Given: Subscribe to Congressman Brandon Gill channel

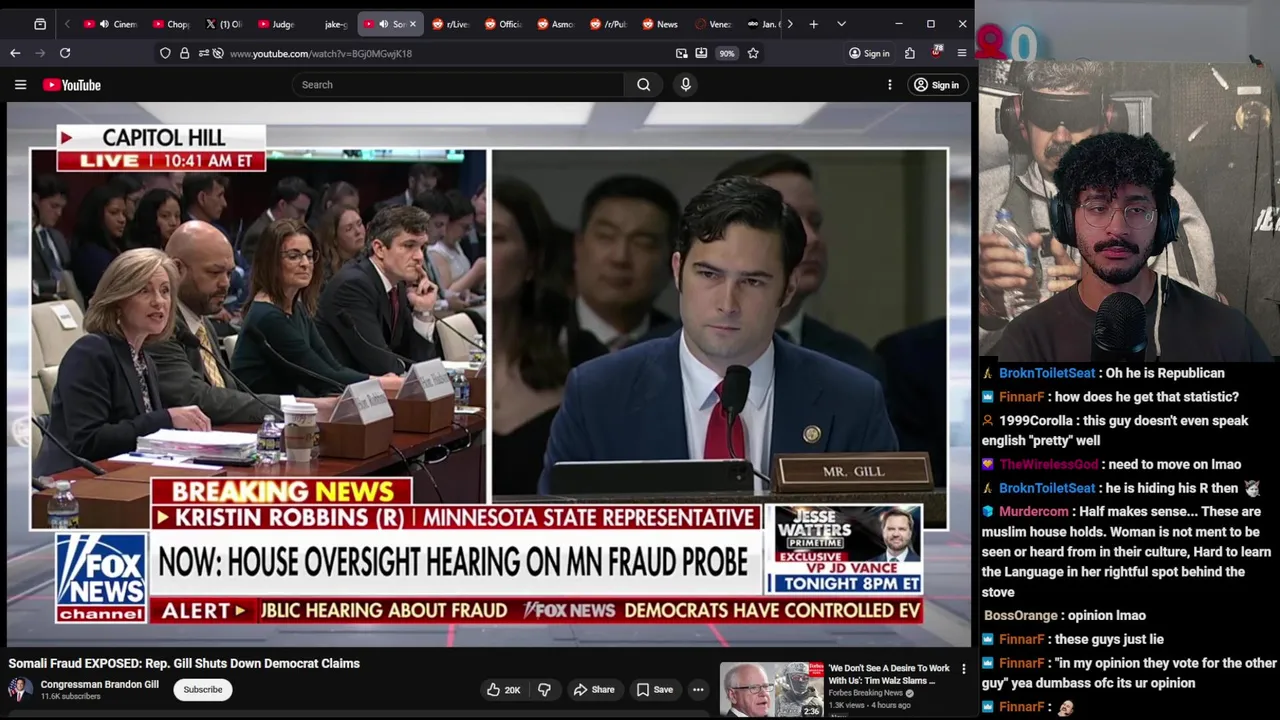Looking at the screenshot, I should coord(203,689).
